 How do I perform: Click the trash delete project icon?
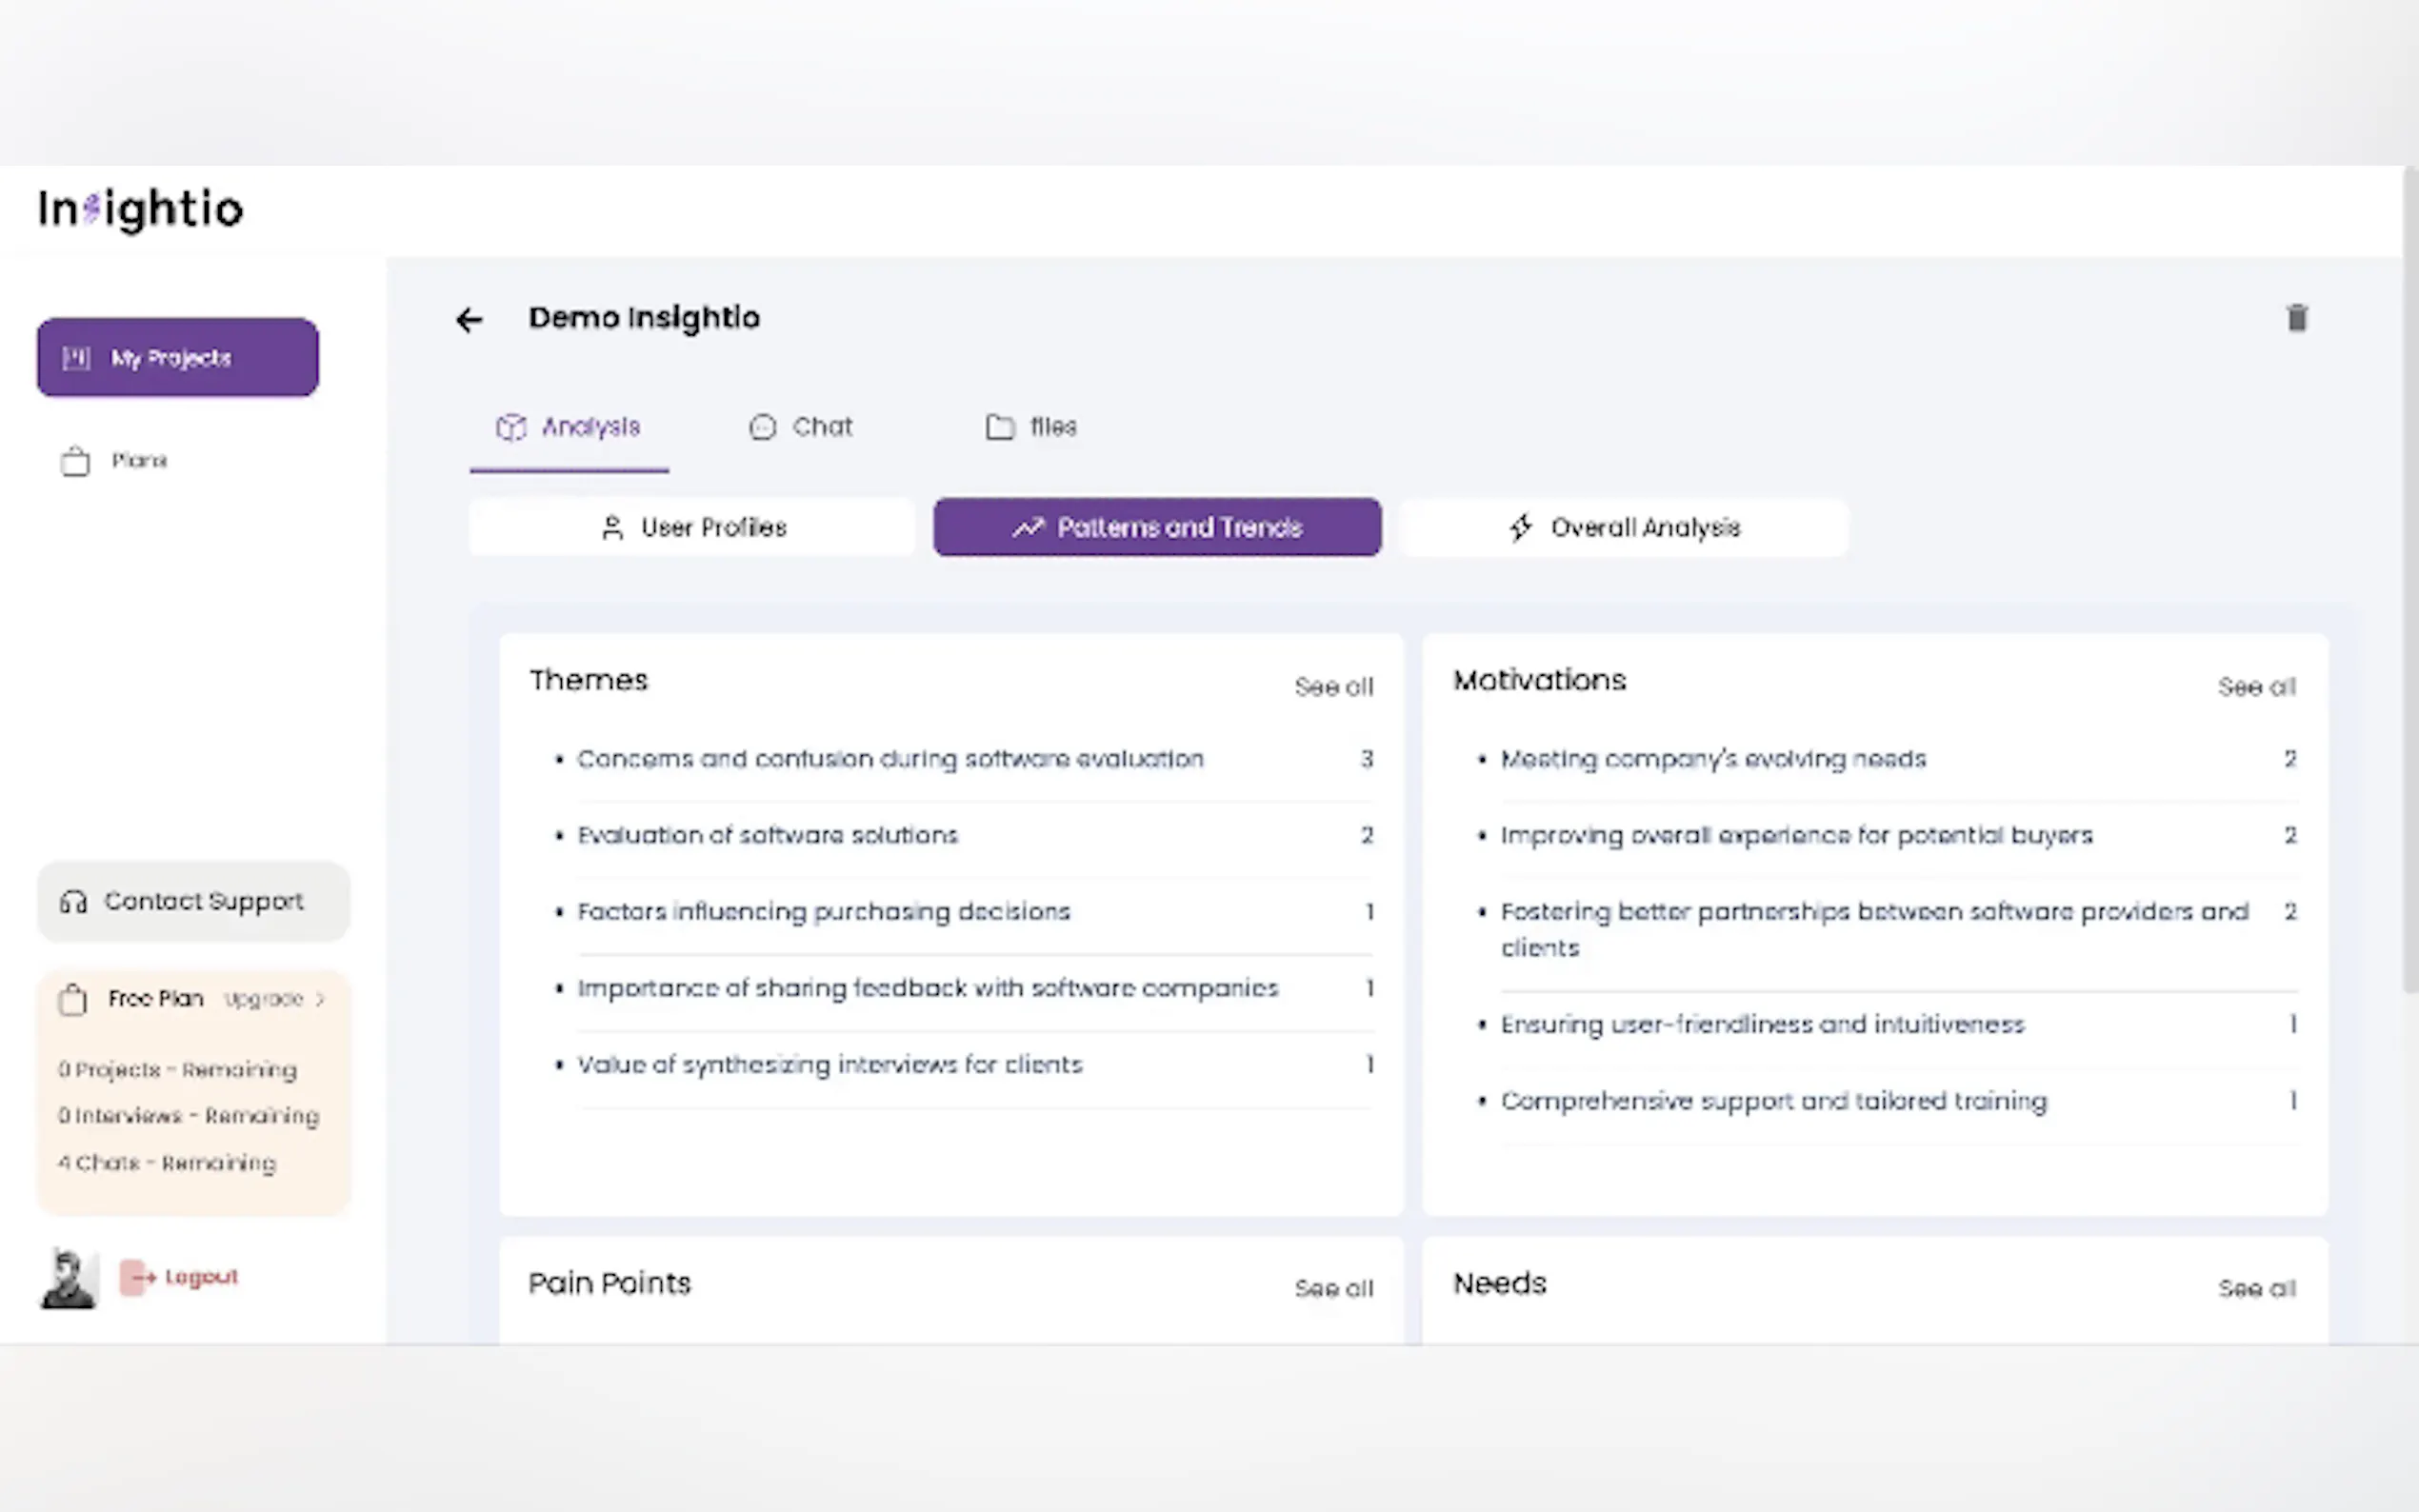pos(2297,318)
